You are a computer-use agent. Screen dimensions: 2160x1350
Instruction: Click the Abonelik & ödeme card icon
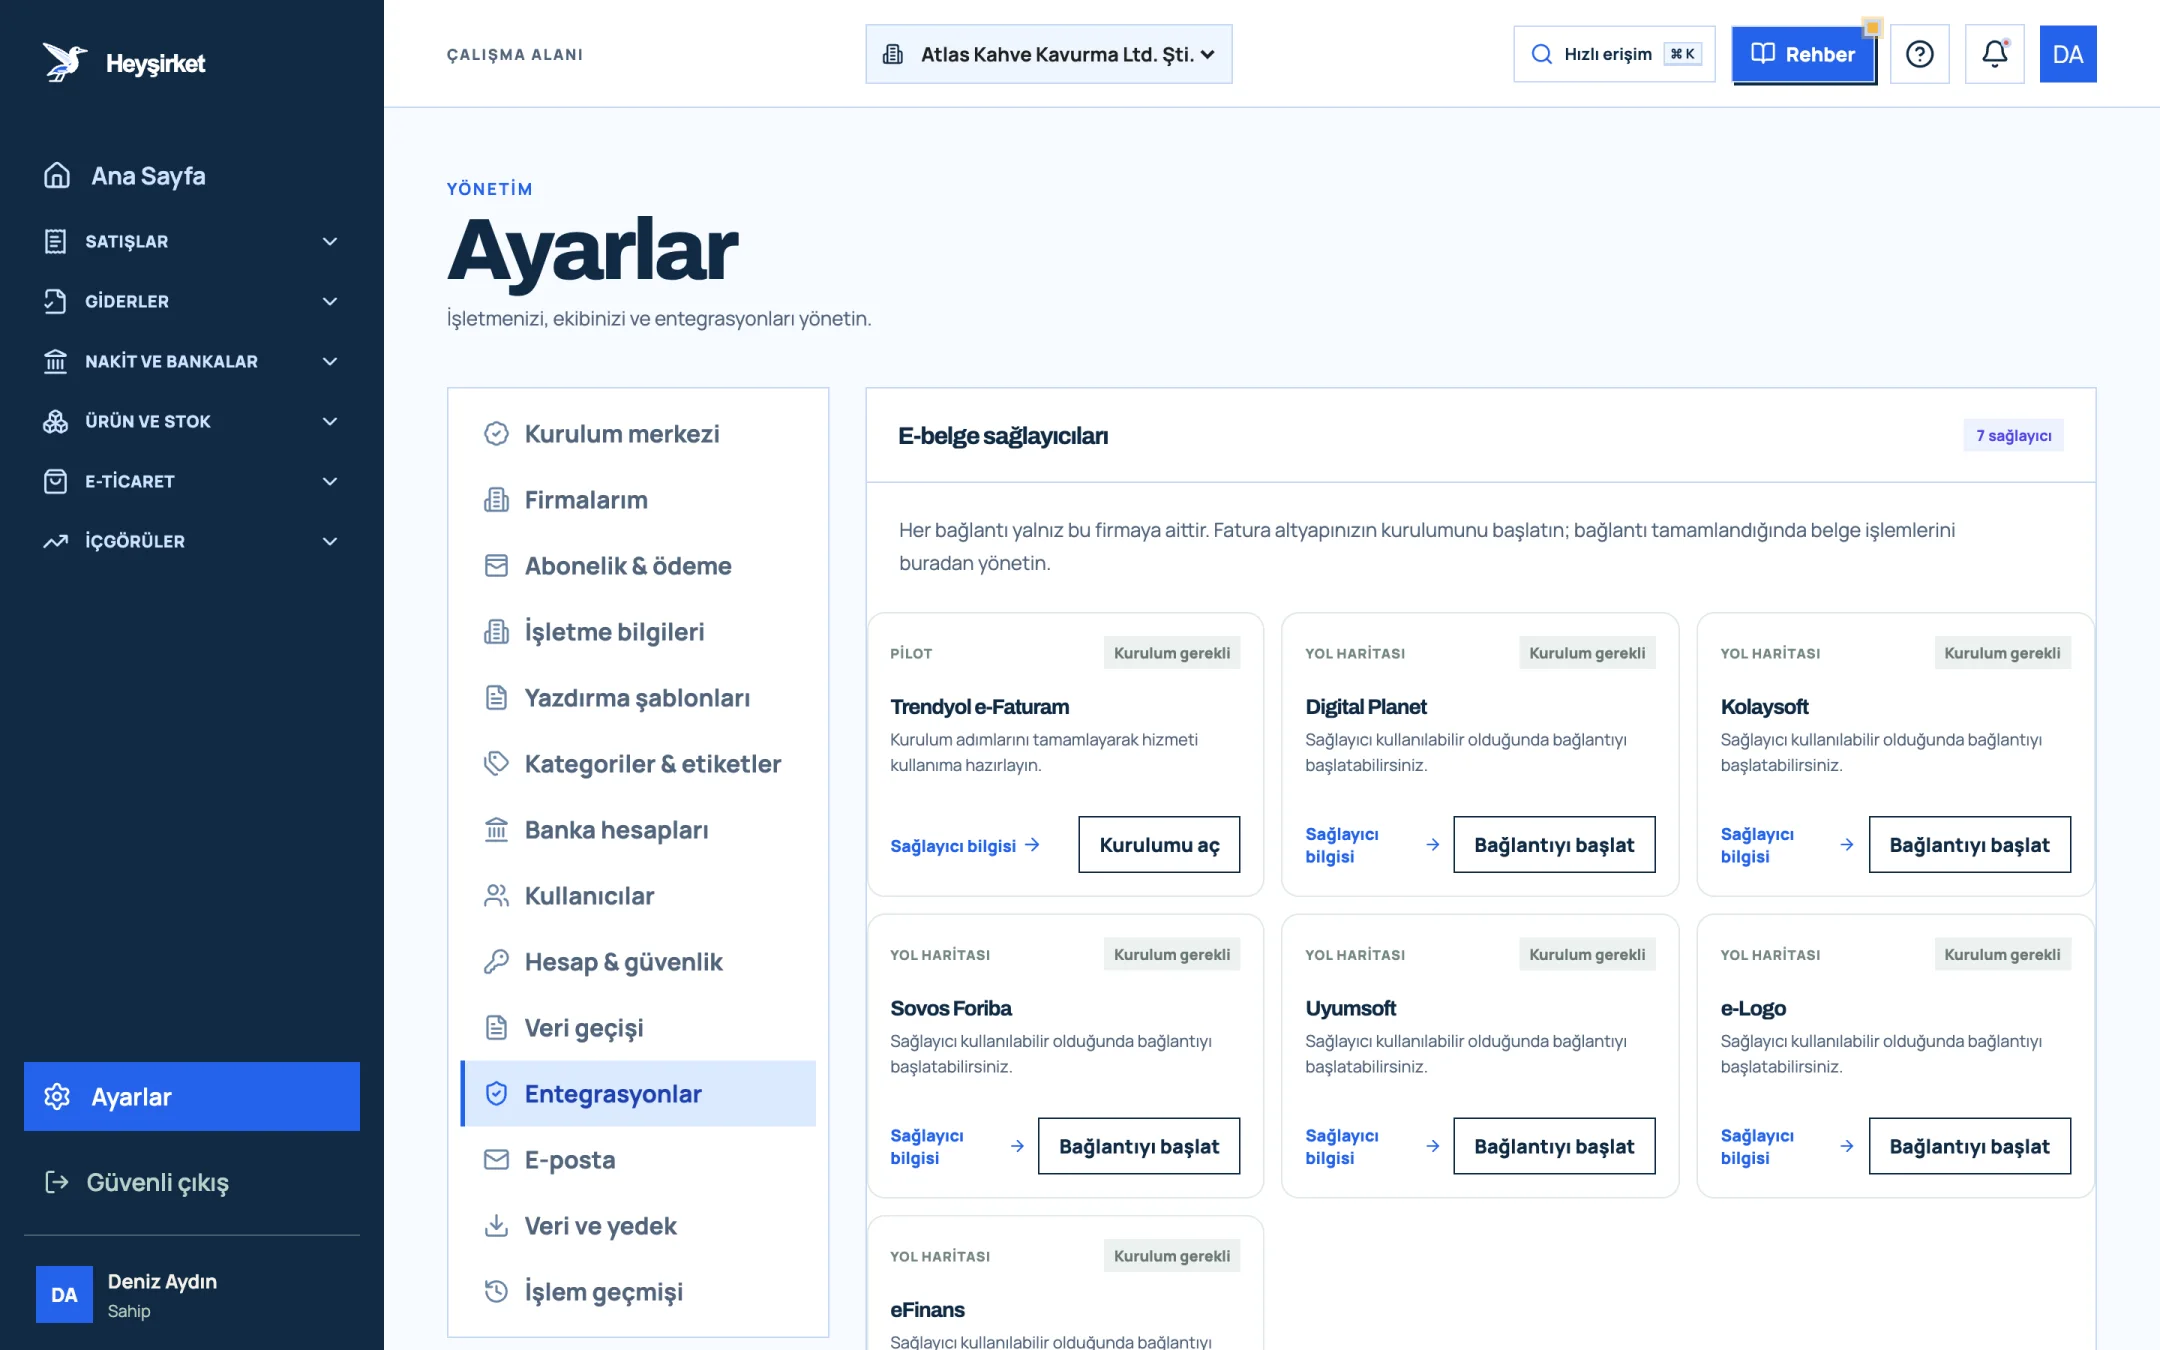496,566
